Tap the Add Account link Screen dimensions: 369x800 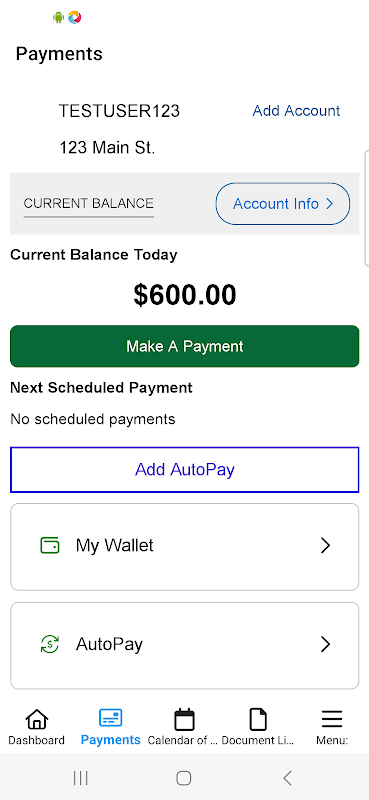[x=297, y=111]
